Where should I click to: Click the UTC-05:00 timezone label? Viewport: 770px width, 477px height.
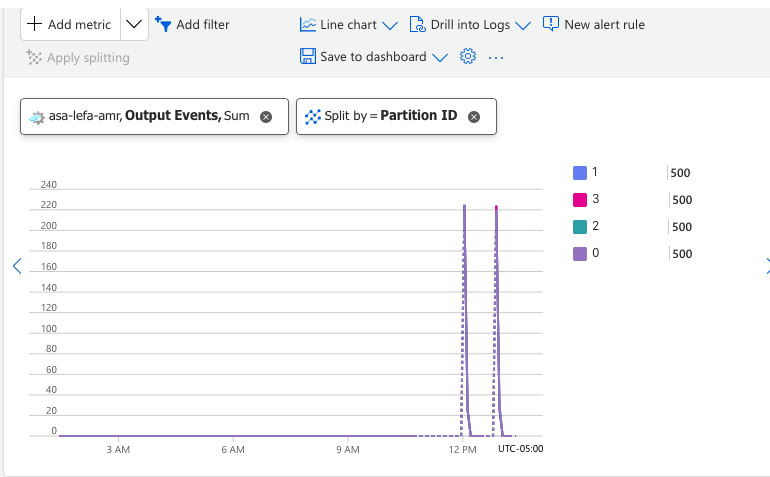(x=521, y=449)
